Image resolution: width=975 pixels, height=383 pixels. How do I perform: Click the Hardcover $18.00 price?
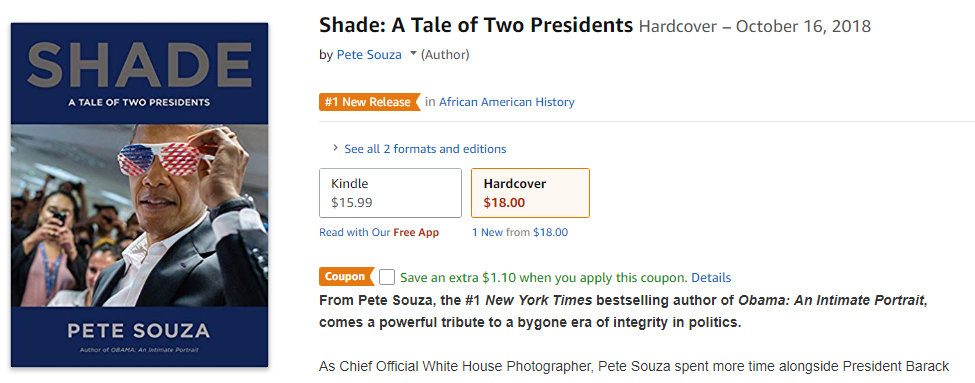[504, 202]
